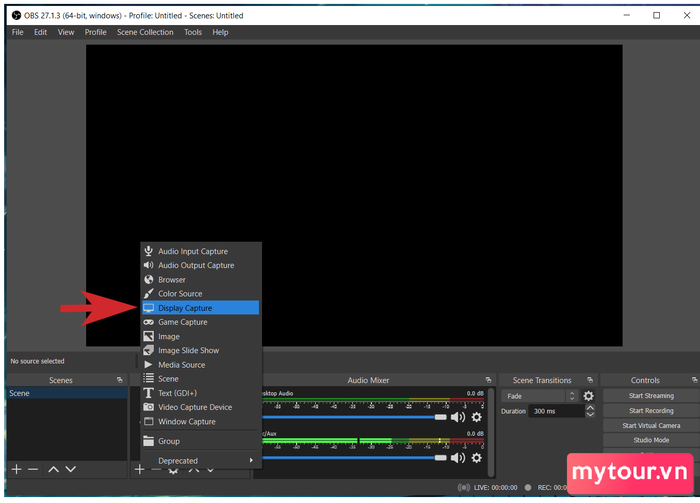Add a Text (GDI+) source
This screenshot has width=700, height=503.
point(200,393)
